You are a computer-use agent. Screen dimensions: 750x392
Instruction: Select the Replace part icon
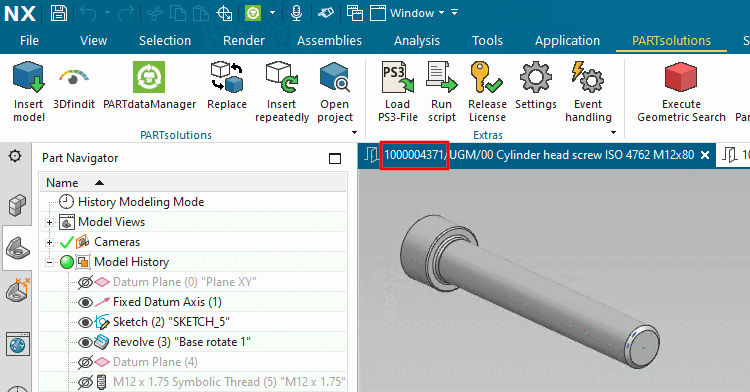tap(227, 77)
